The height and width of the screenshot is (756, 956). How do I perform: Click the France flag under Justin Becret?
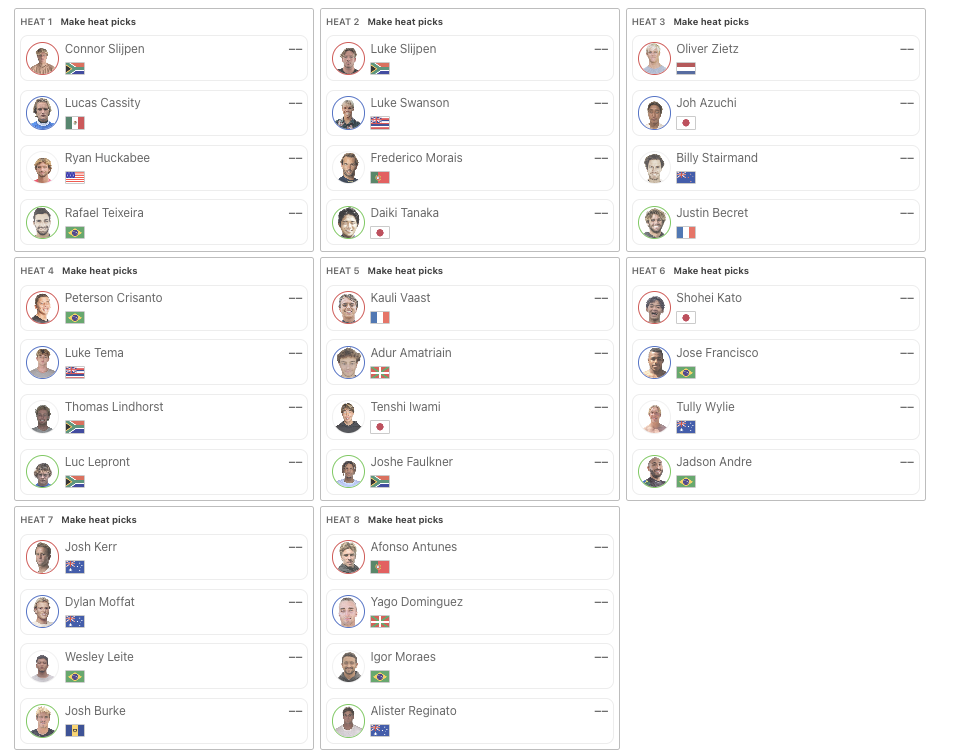(686, 232)
